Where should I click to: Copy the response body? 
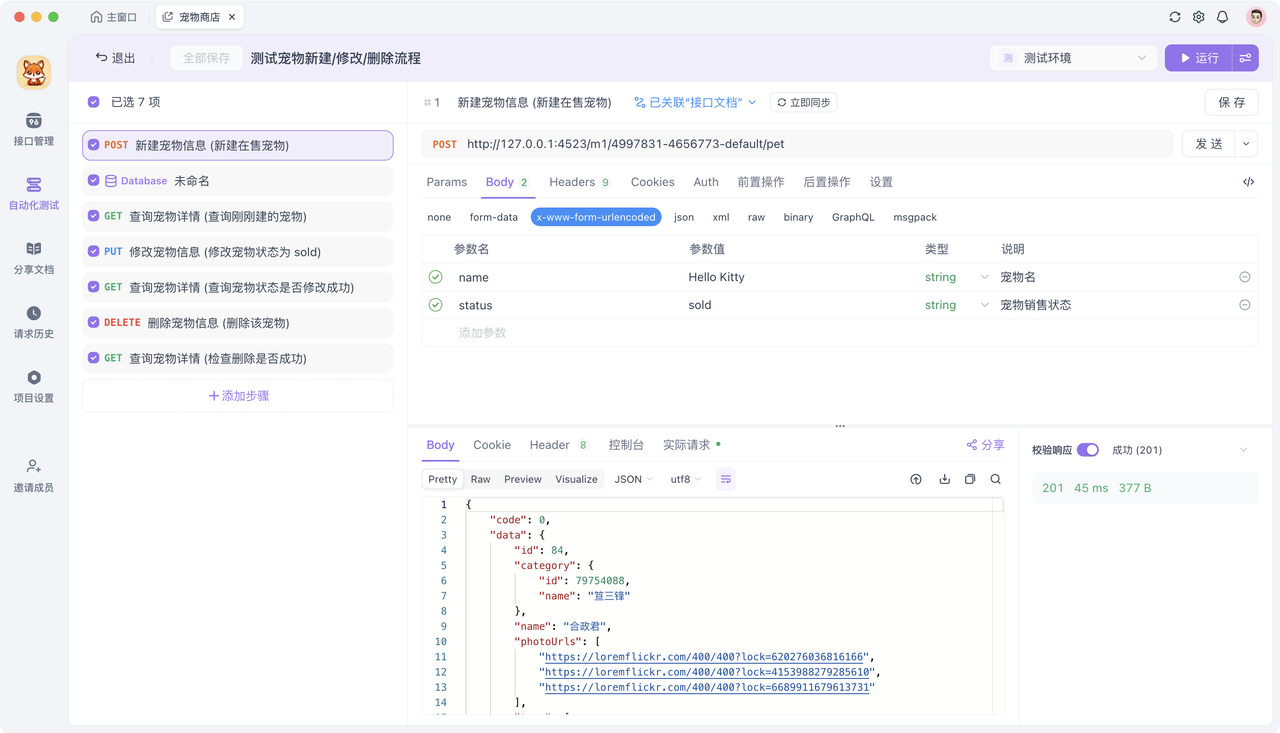coord(970,479)
